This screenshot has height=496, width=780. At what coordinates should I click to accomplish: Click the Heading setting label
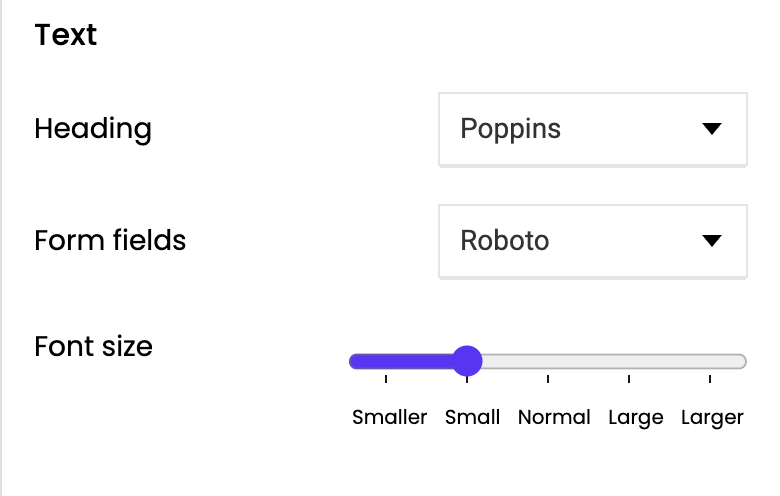coord(93,129)
